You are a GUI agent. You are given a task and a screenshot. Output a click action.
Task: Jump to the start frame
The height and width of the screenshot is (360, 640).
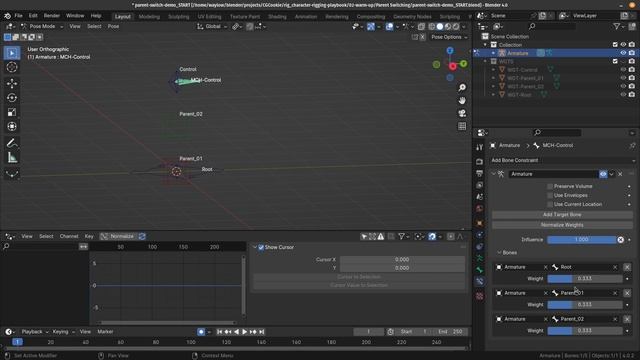(x=219, y=332)
